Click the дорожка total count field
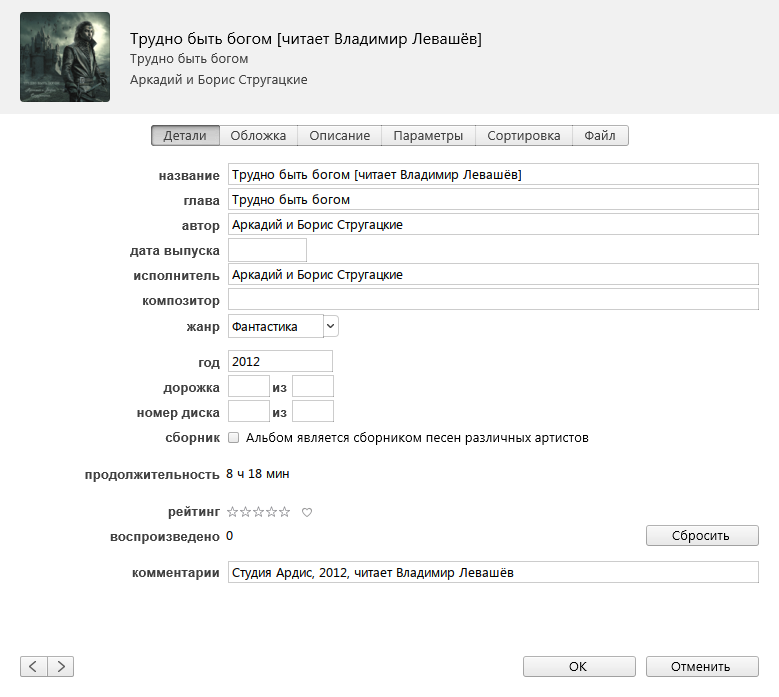Screen dimensions: 779x697 pos(313,387)
